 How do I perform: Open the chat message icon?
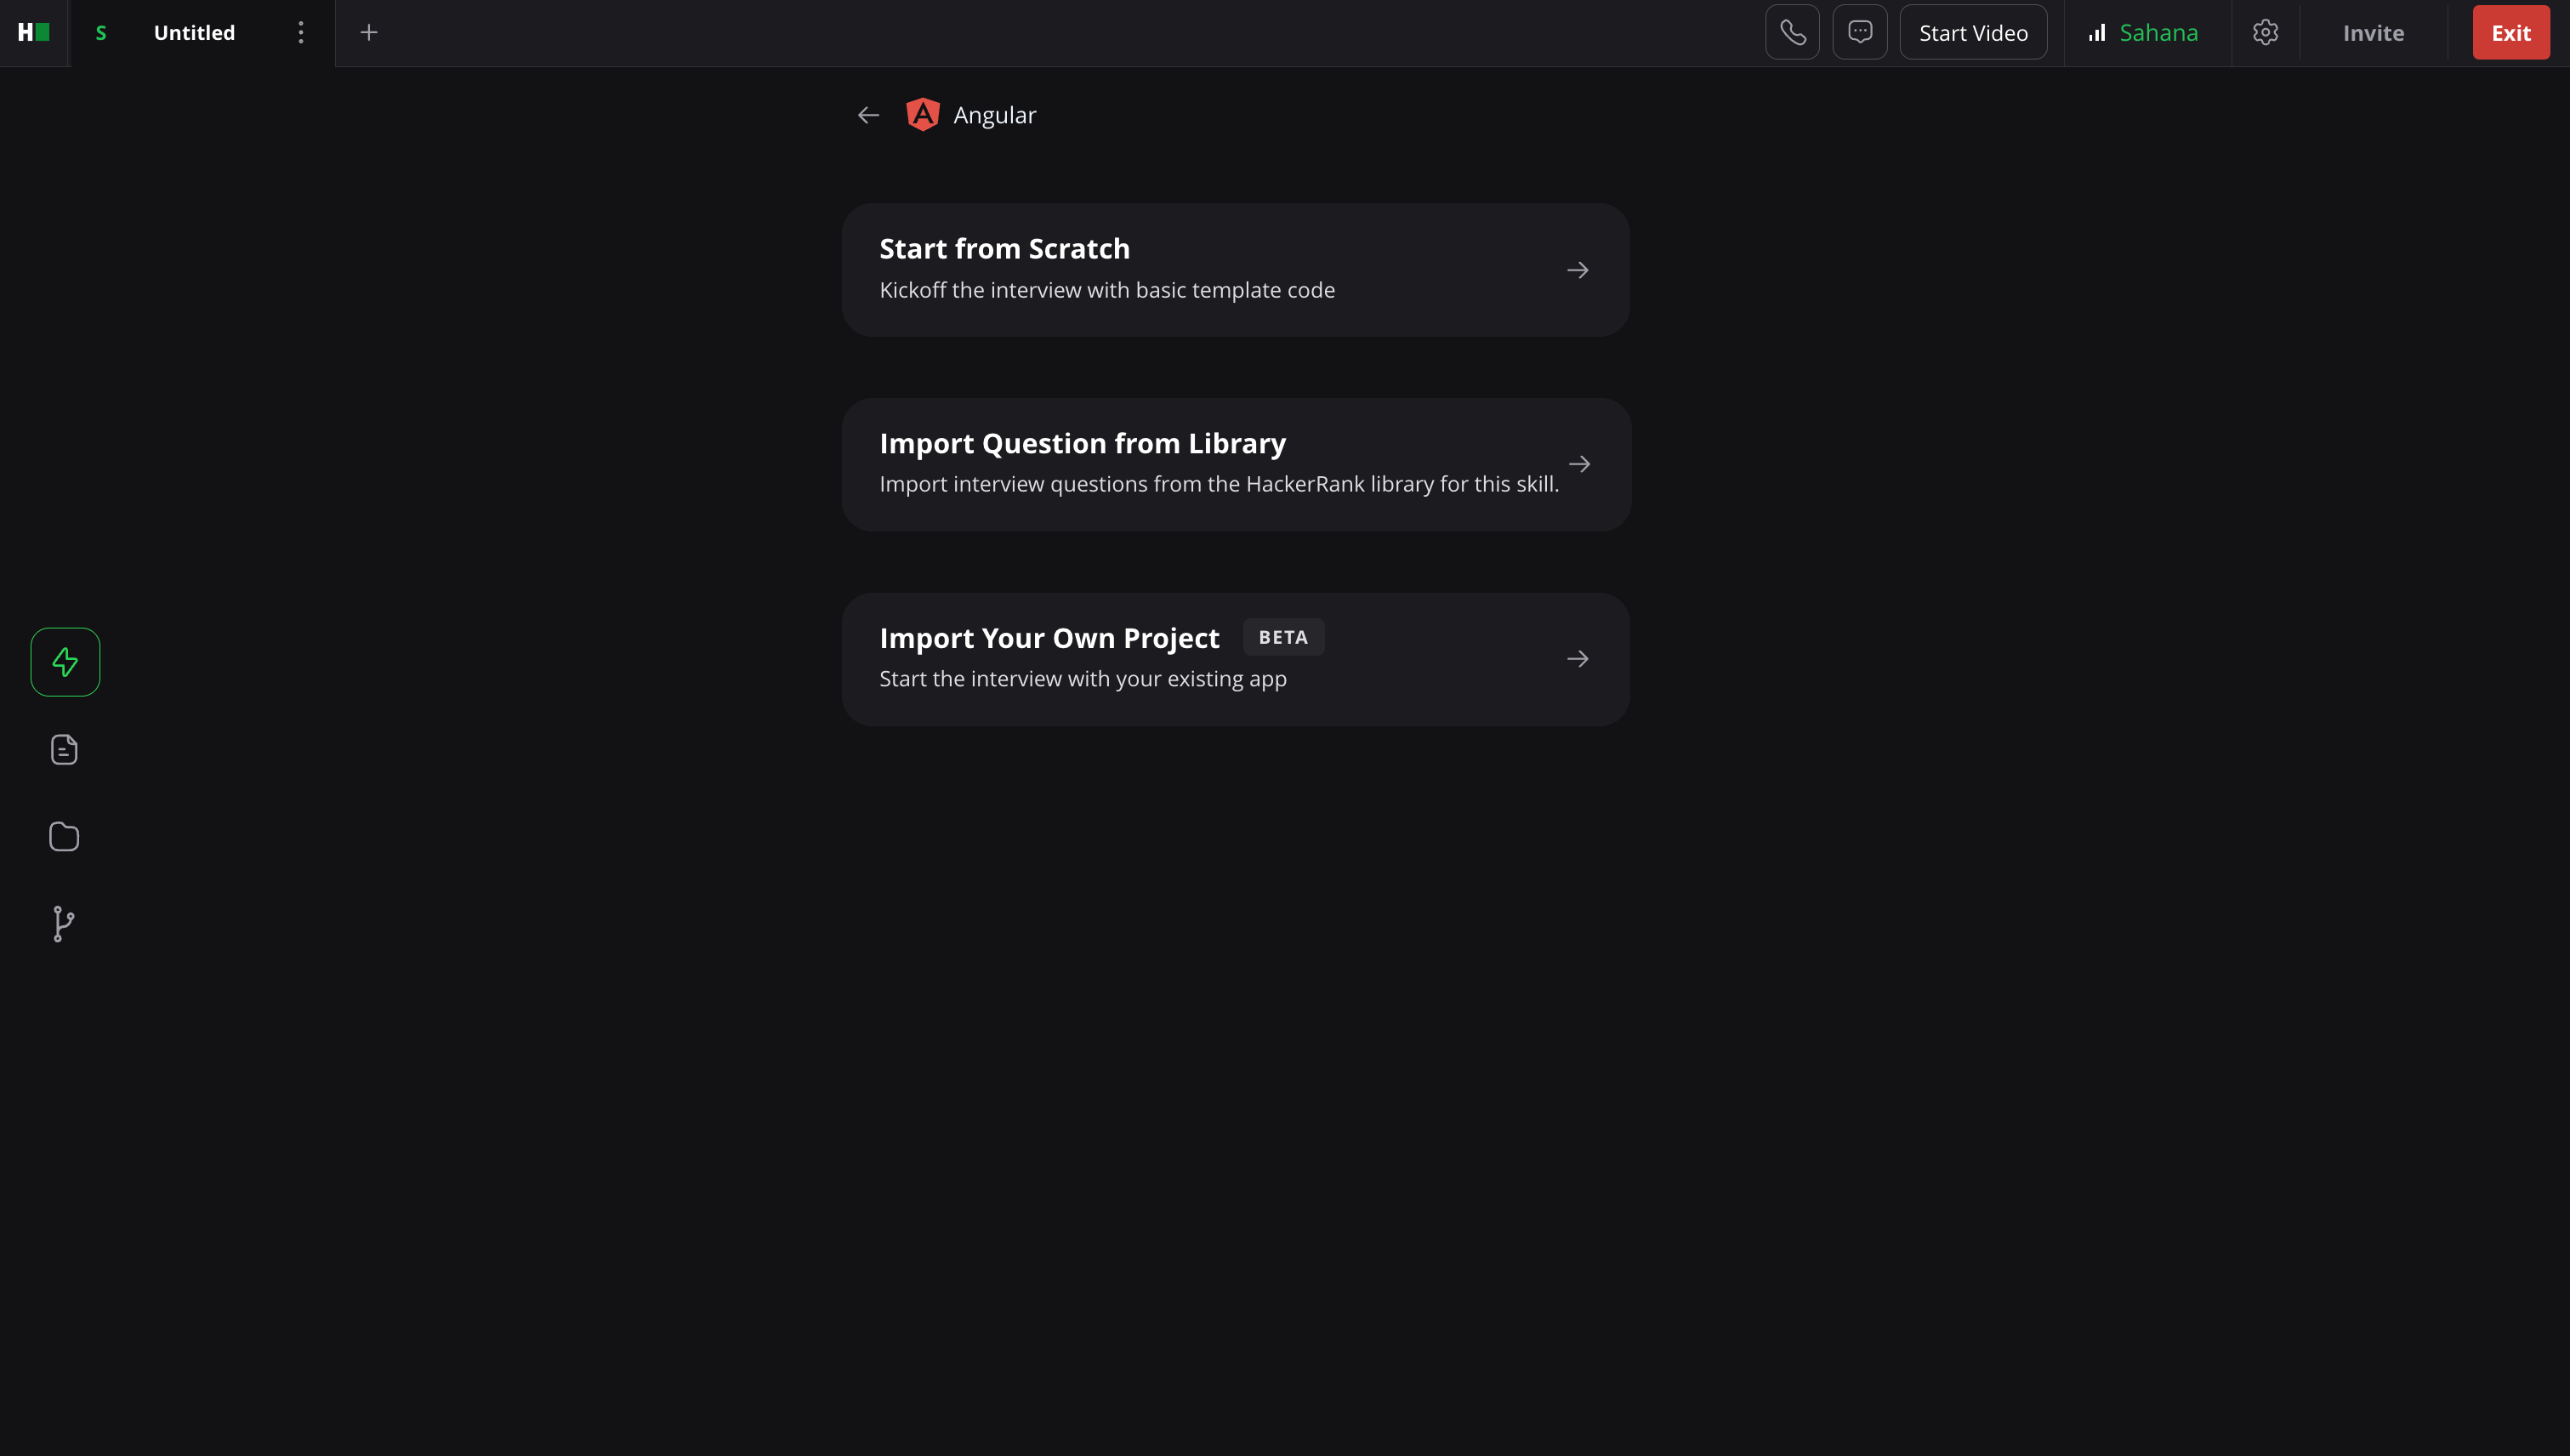click(1859, 33)
